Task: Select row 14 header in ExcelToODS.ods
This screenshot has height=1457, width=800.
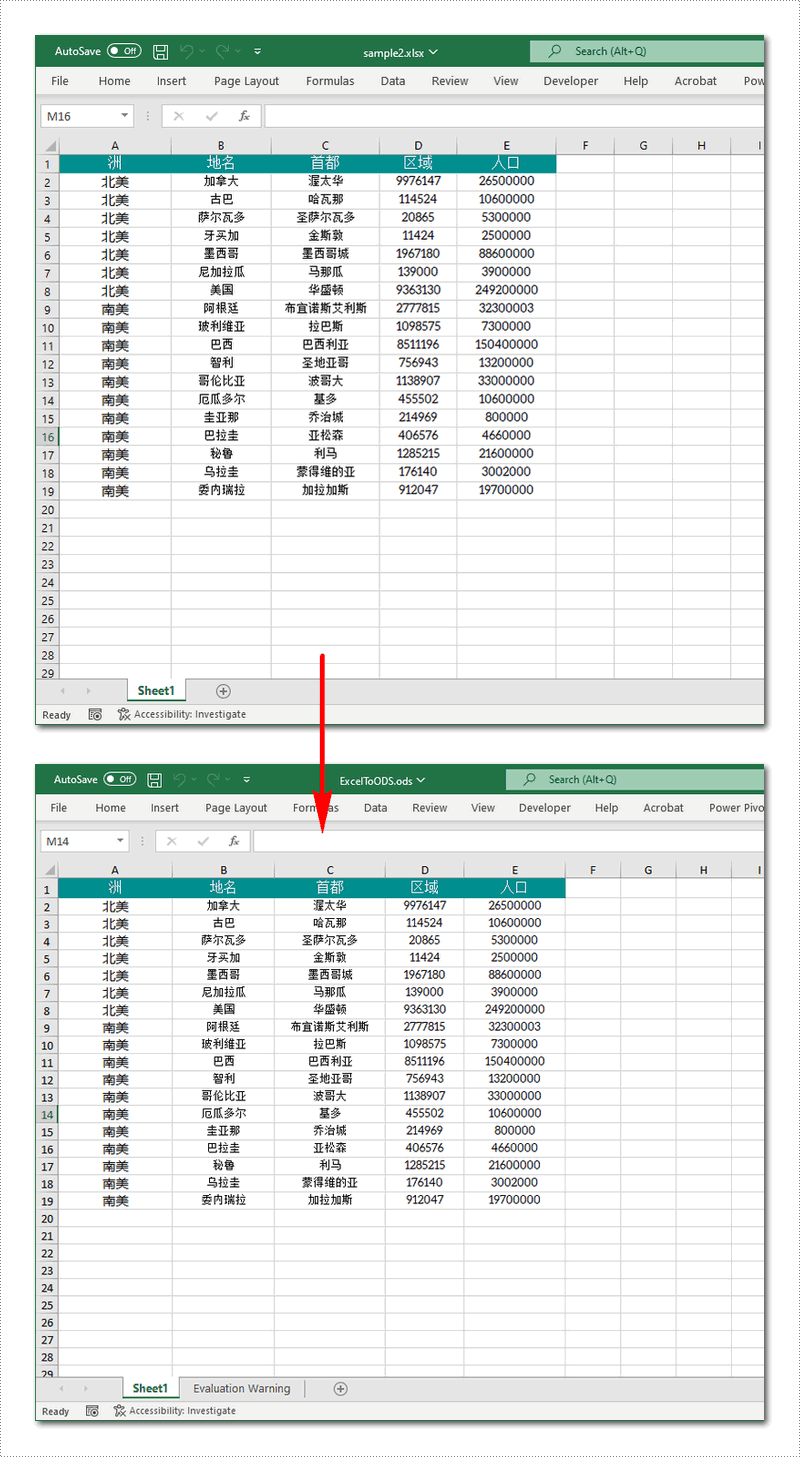Action: pos(47,1113)
